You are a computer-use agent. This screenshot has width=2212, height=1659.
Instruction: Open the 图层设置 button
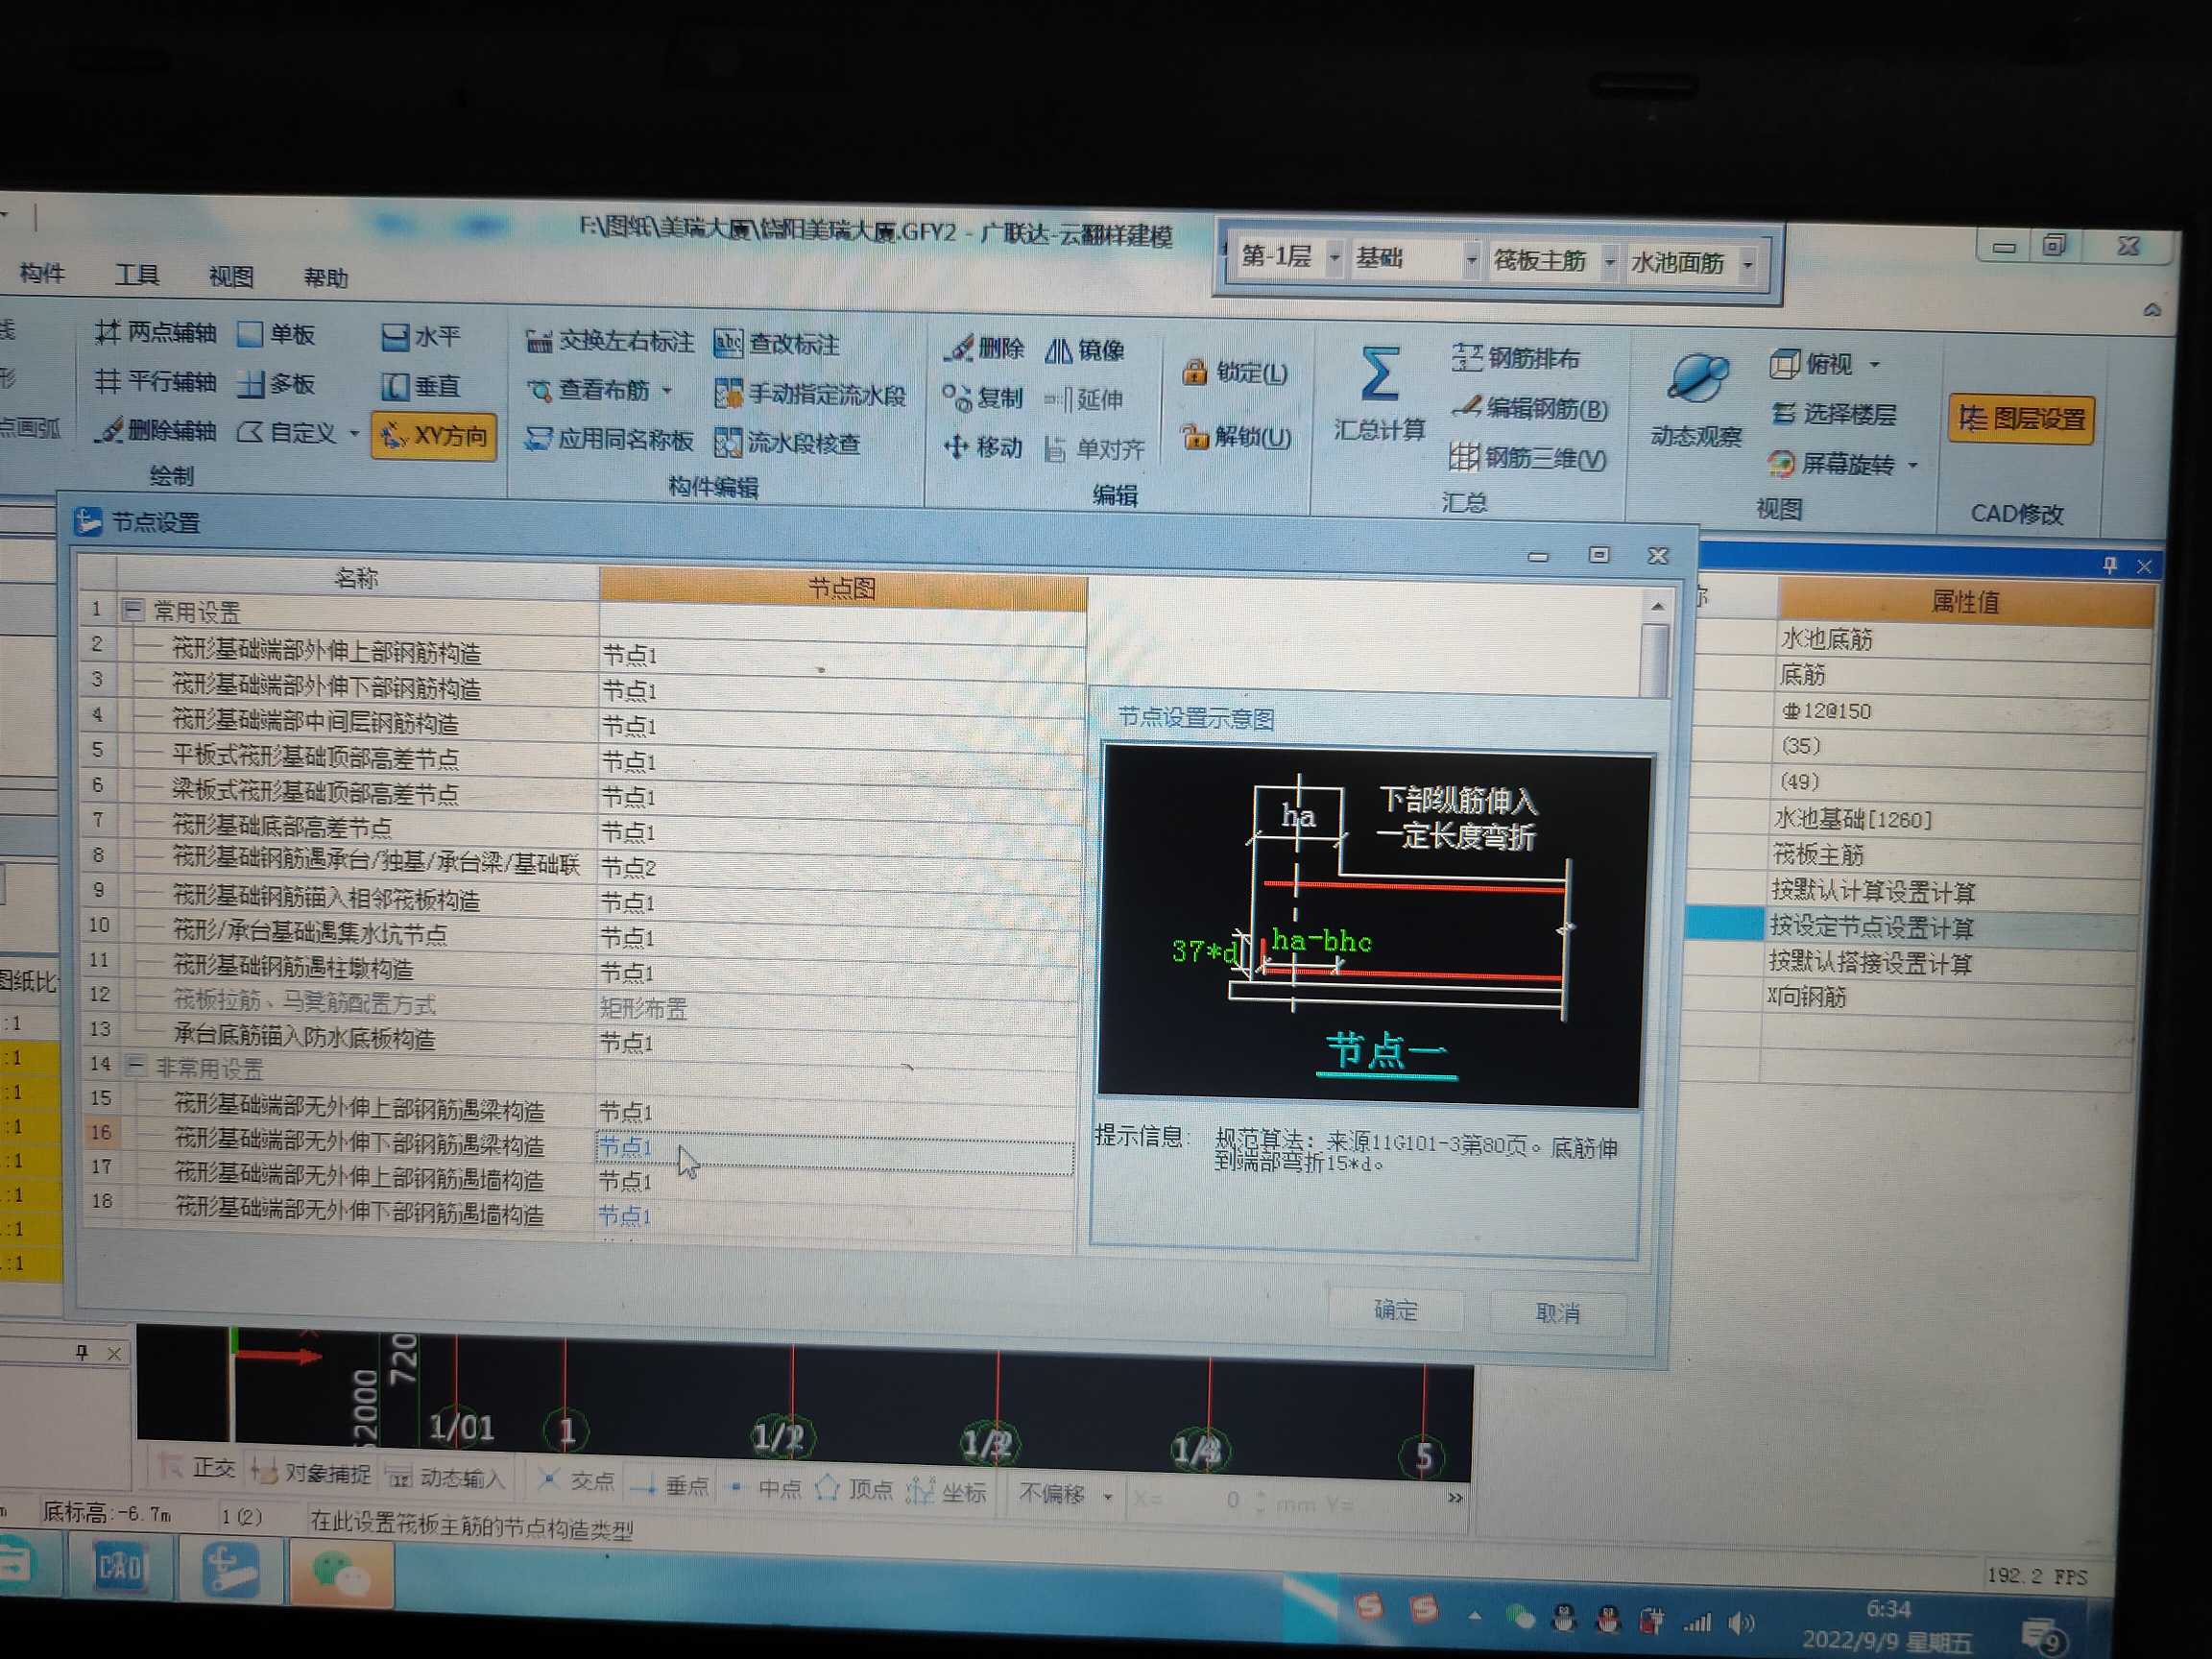pyautogui.click(x=2021, y=418)
